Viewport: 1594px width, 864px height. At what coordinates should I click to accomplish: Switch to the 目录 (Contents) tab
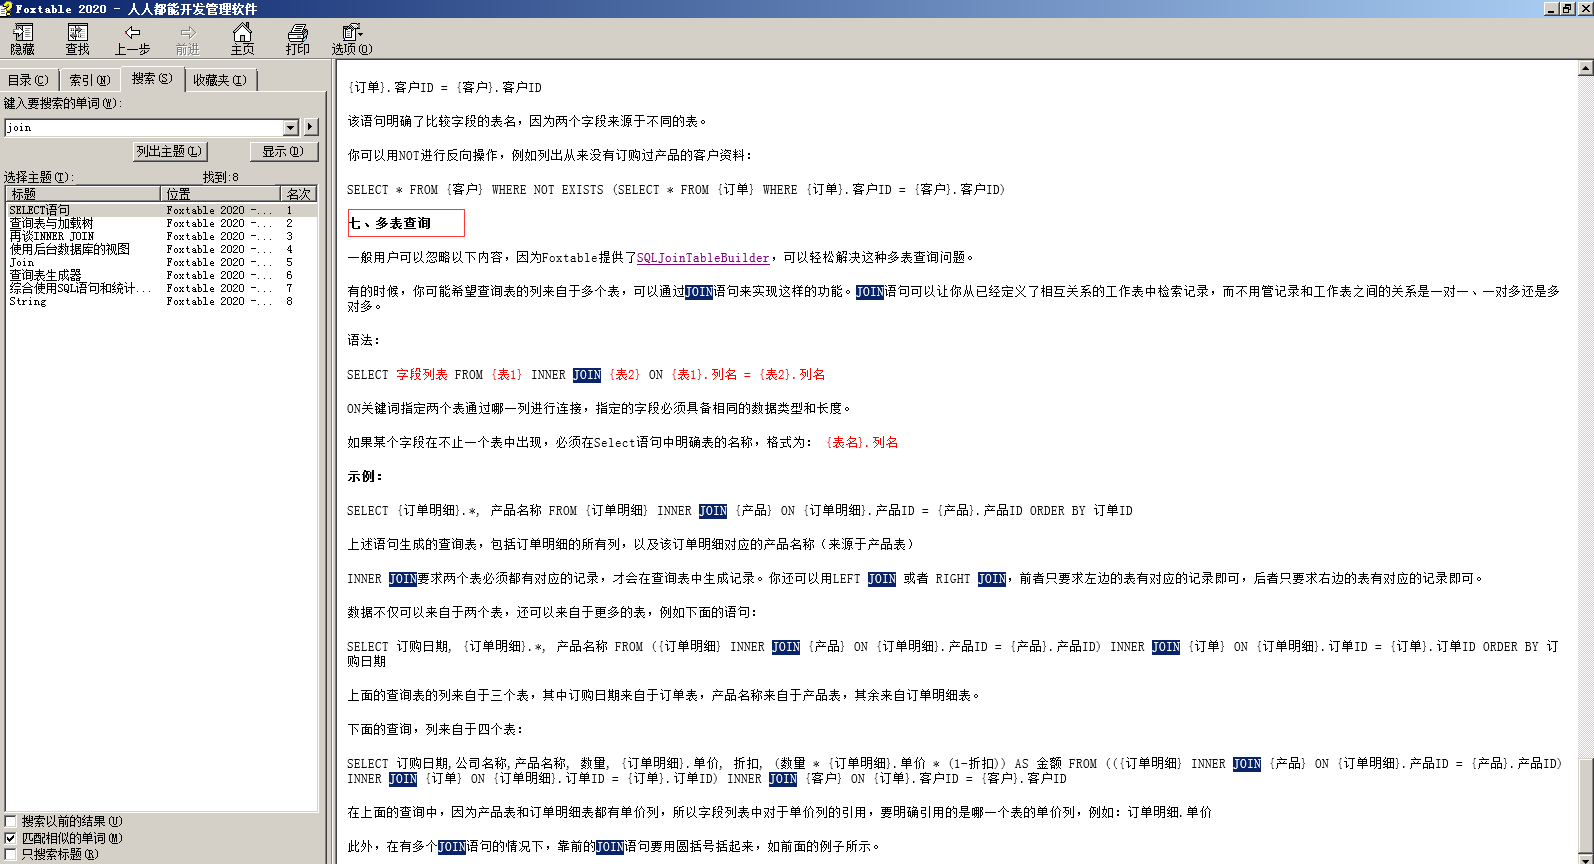tap(28, 80)
